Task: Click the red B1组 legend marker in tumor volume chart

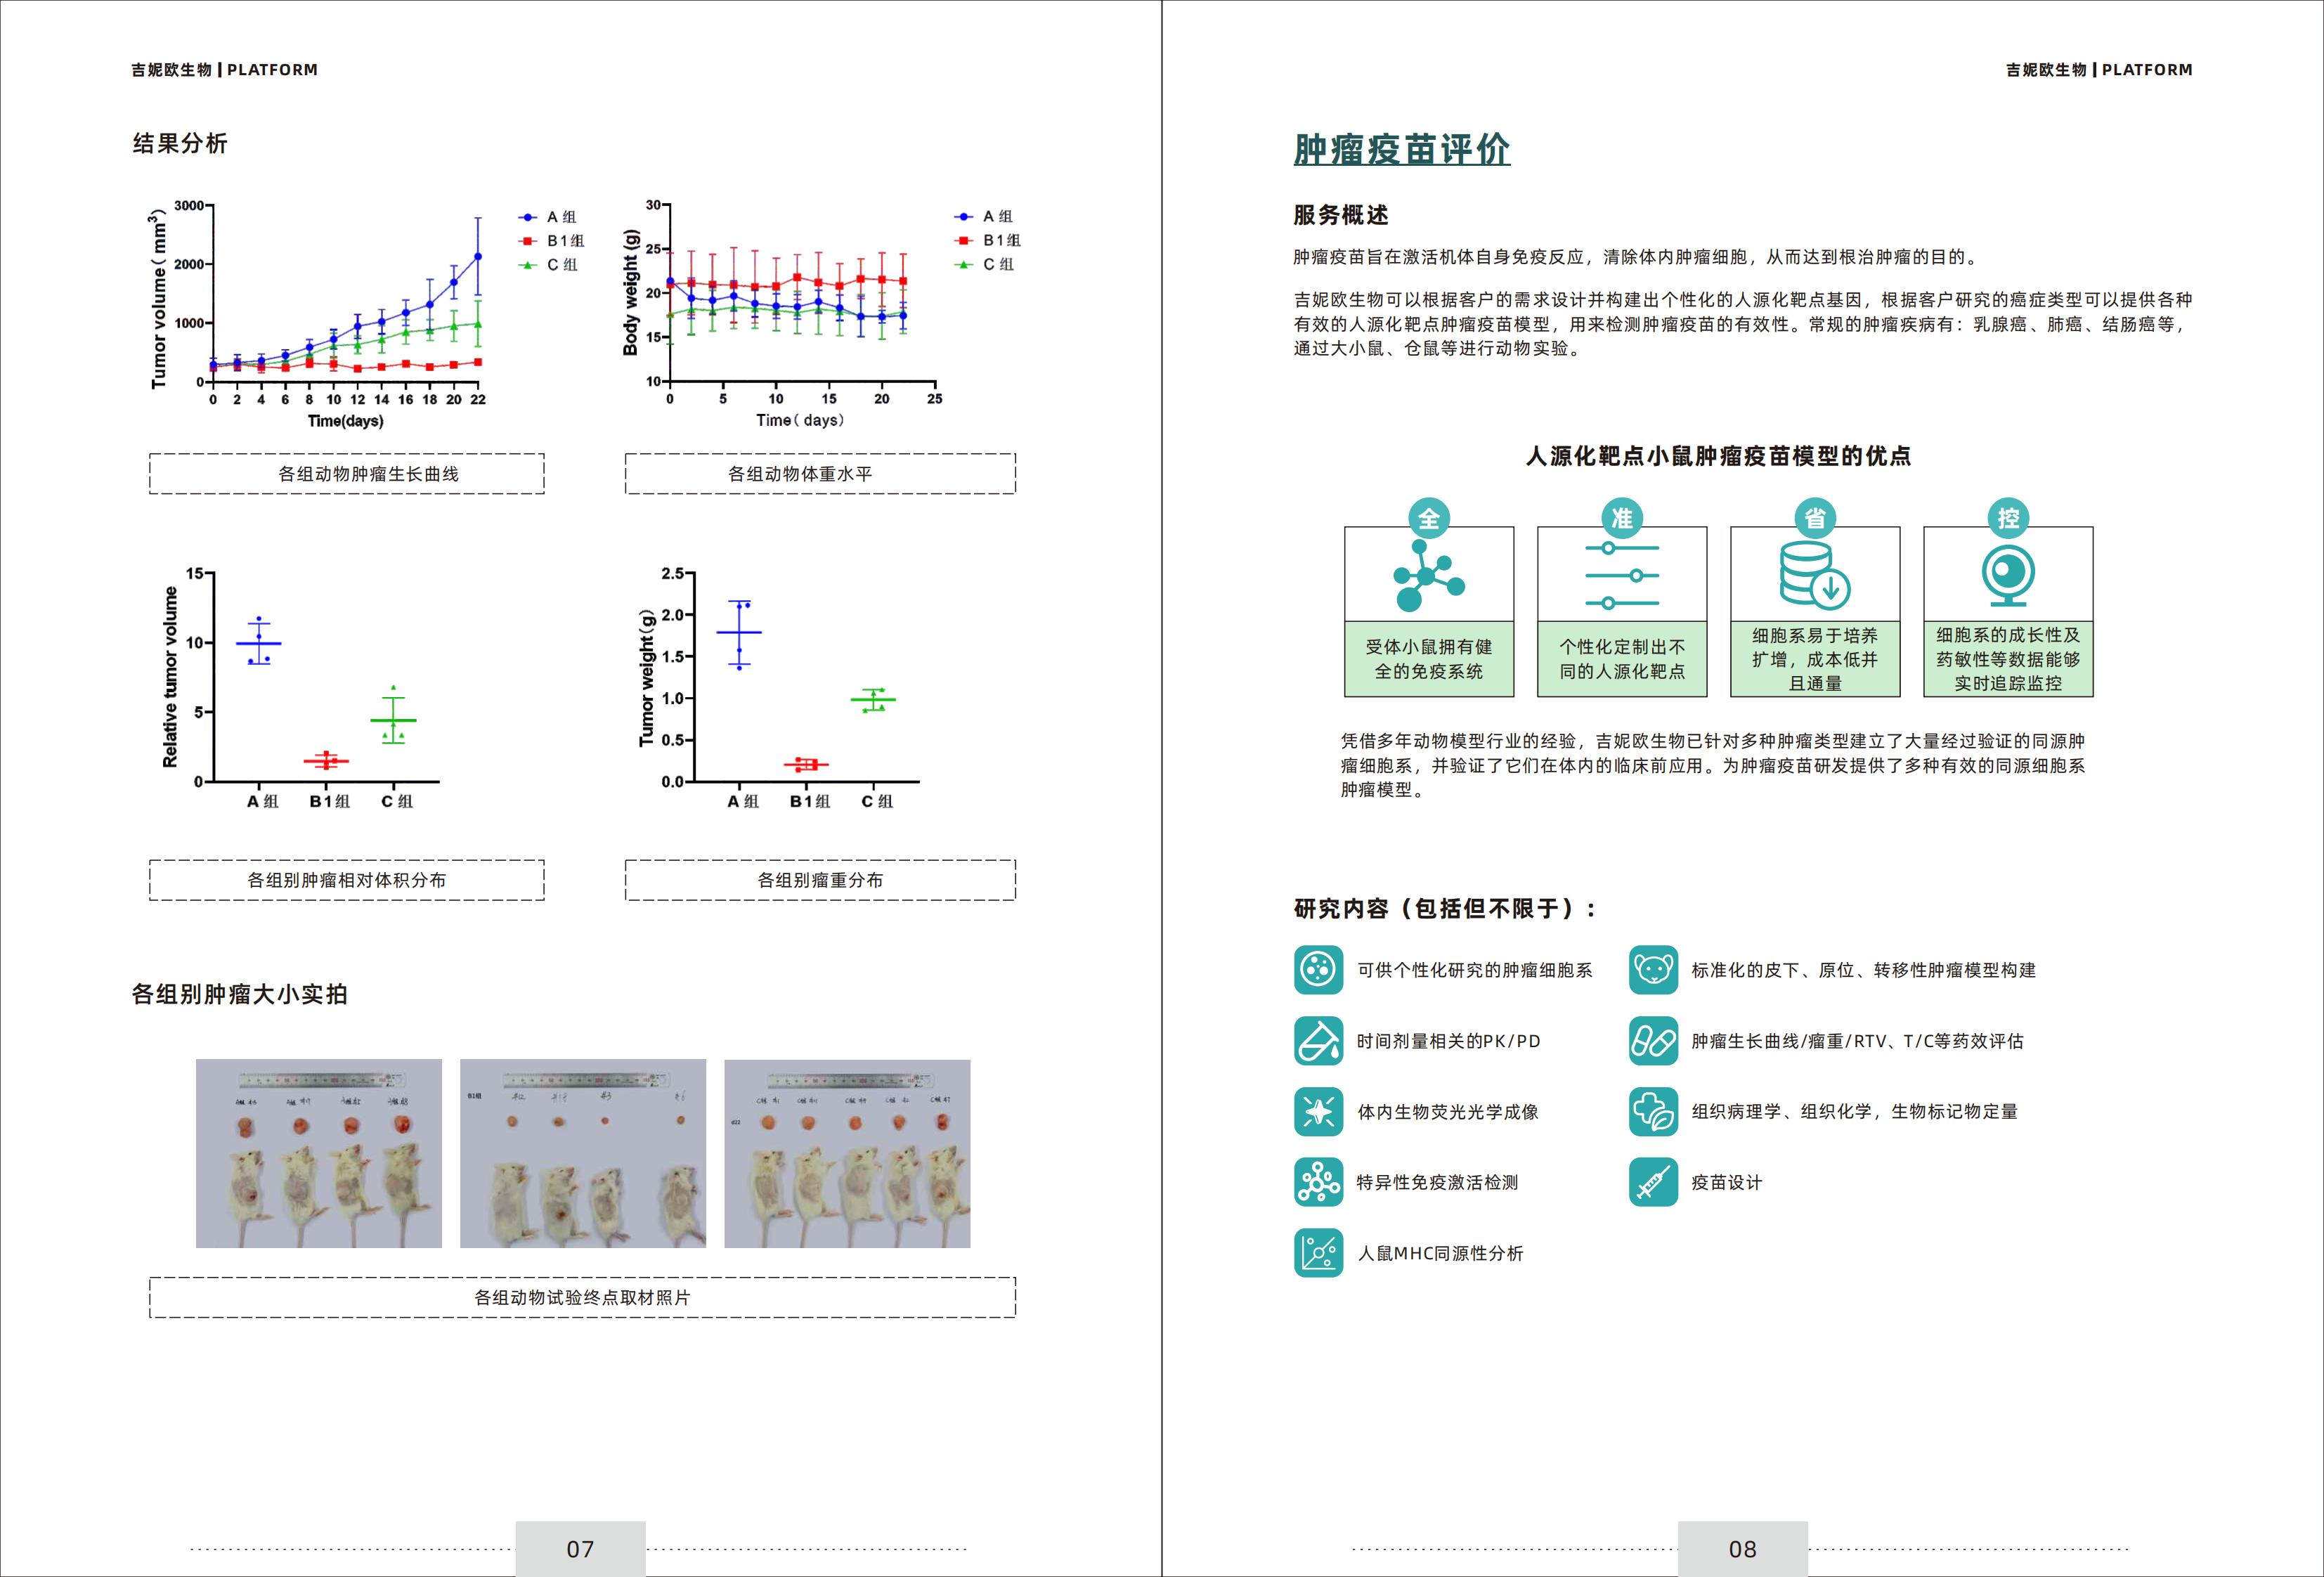Action: tap(528, 241)
